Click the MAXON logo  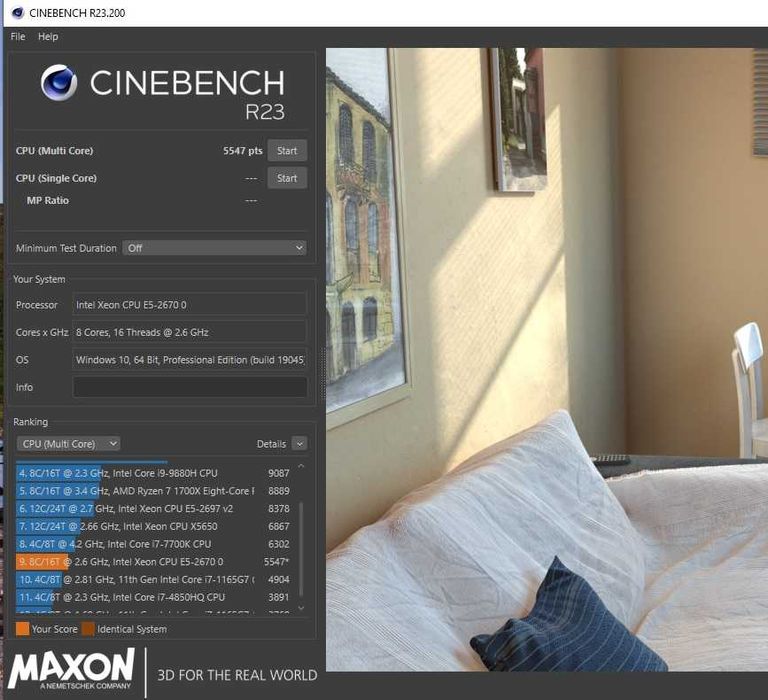tap(72, 669)
